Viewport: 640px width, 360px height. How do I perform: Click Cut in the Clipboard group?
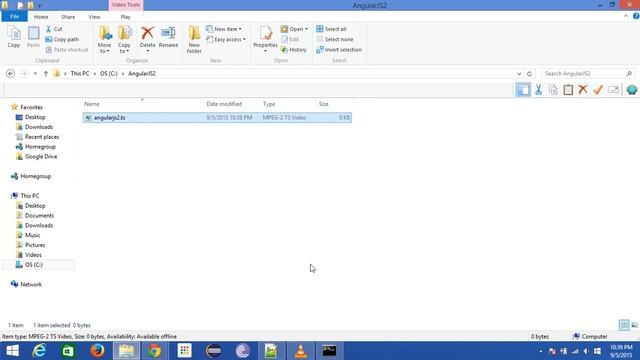click(54, 29)
